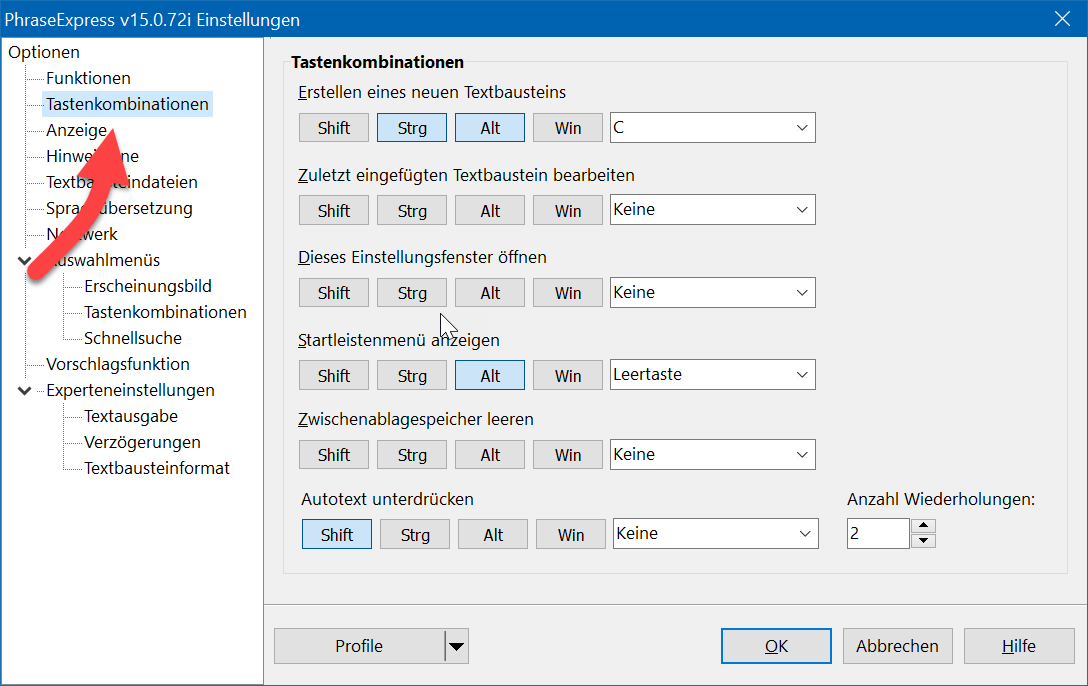Select Vorschlagsfunktion in the tree
The image size is (1088, 686).
coord(117,364)
